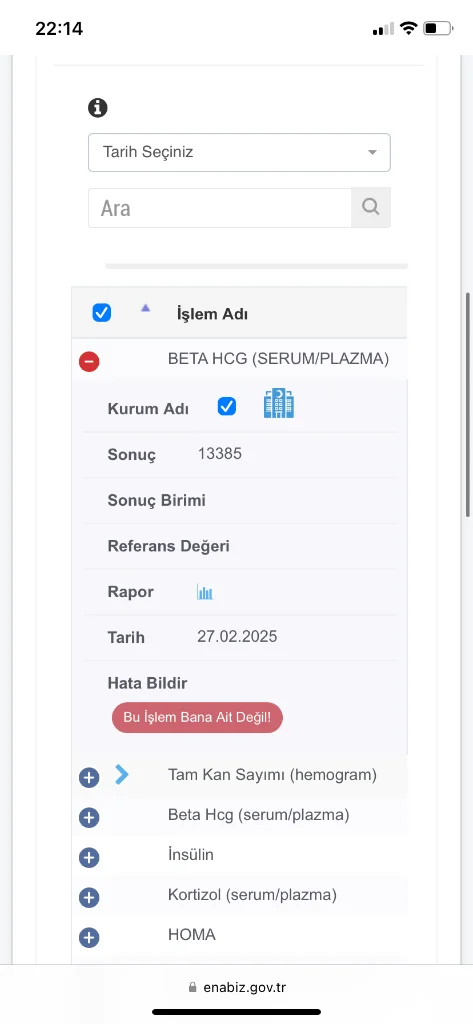View the Rapor bar chart icon
The image size is (473, 1024).
click(205, 592)
